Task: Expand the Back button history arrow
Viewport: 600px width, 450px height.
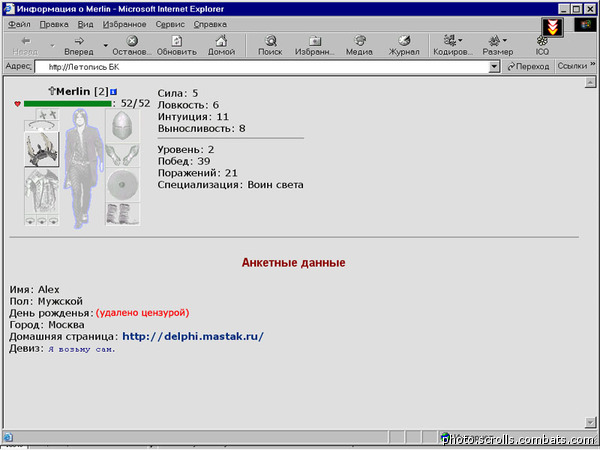Action: 52,46
